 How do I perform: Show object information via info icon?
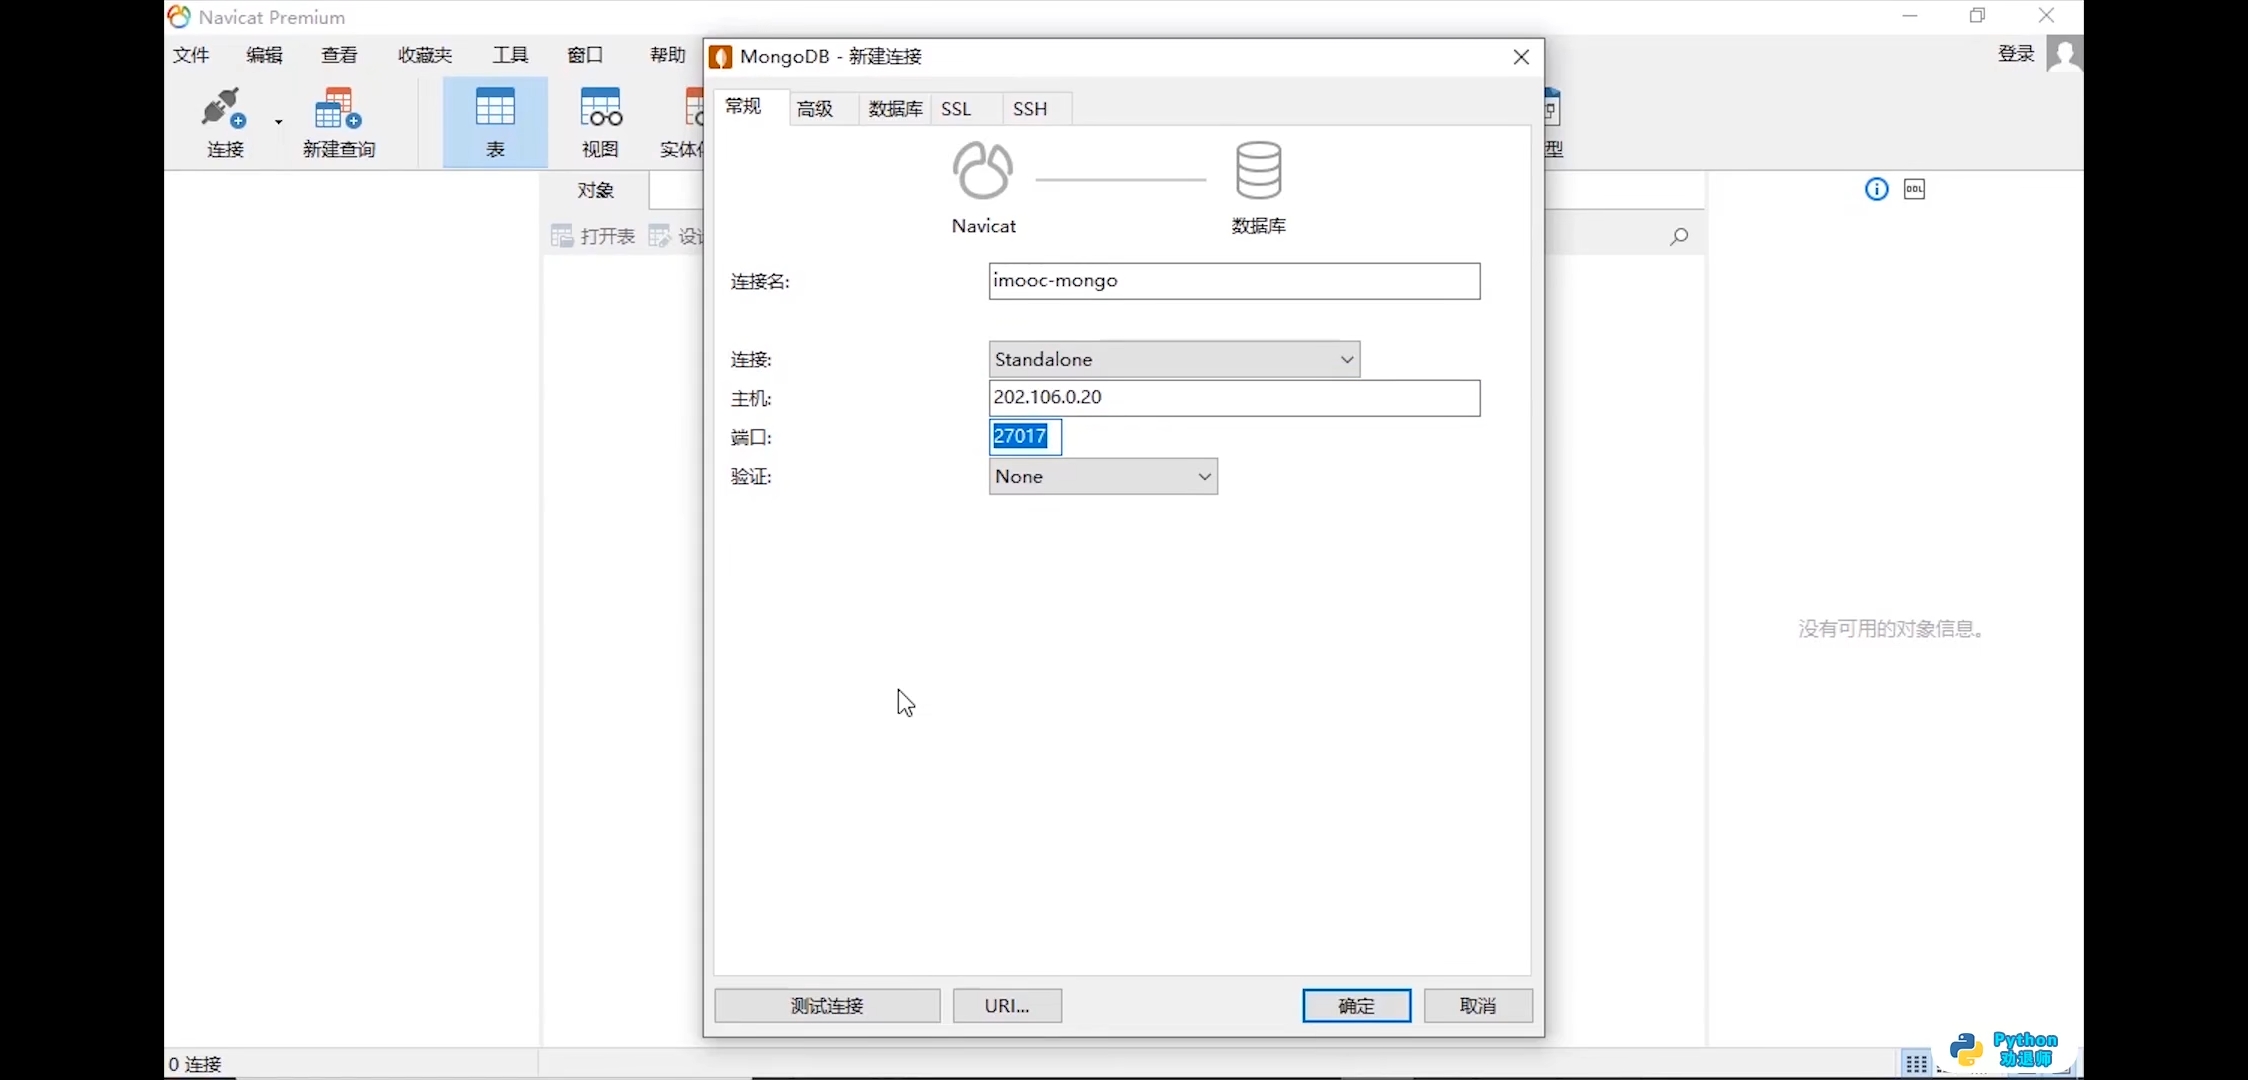click(1876, 189)
